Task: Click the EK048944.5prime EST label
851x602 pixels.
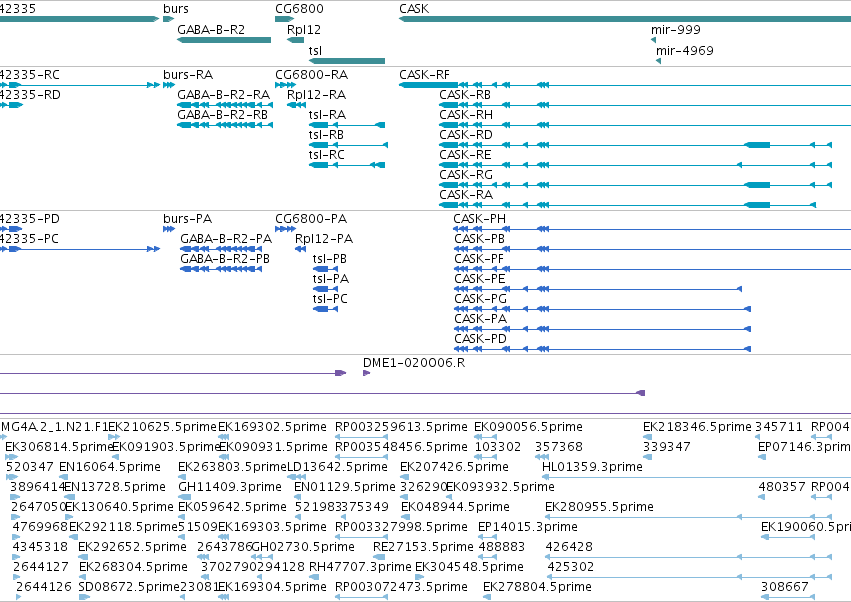Action: click(x=455, y=507)
